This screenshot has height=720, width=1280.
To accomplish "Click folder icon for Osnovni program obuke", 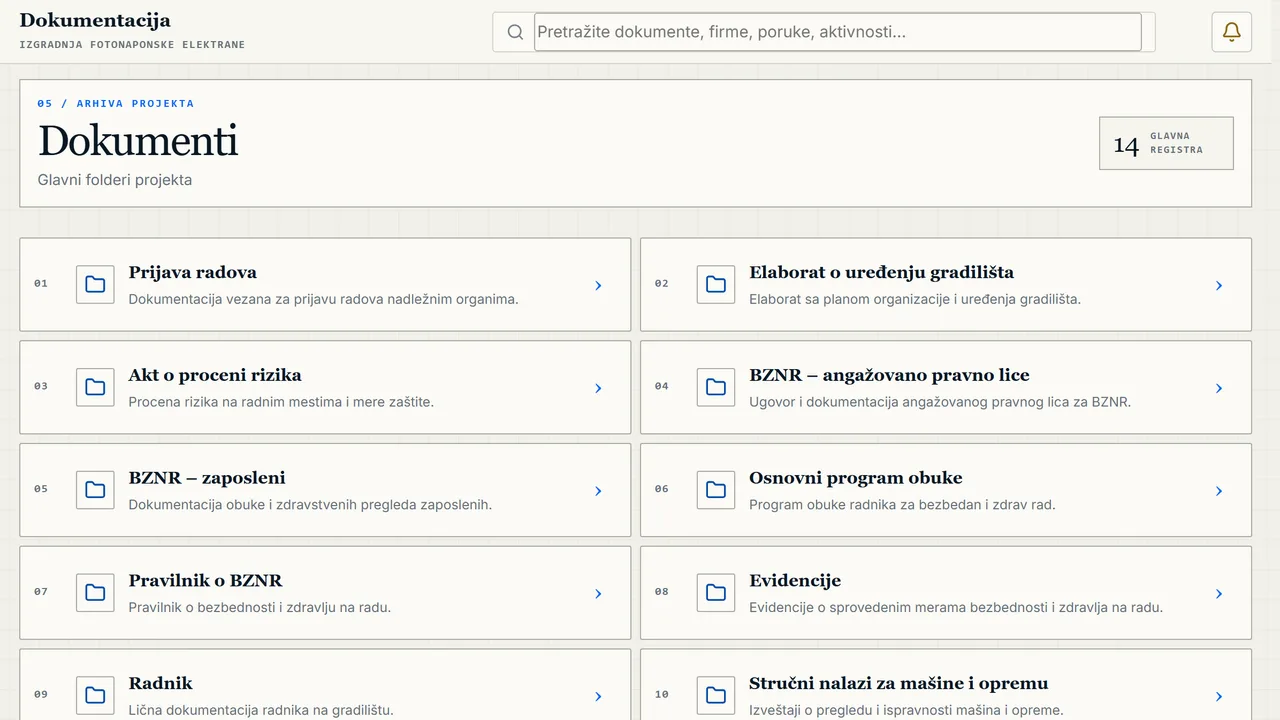I will point(716,490).
